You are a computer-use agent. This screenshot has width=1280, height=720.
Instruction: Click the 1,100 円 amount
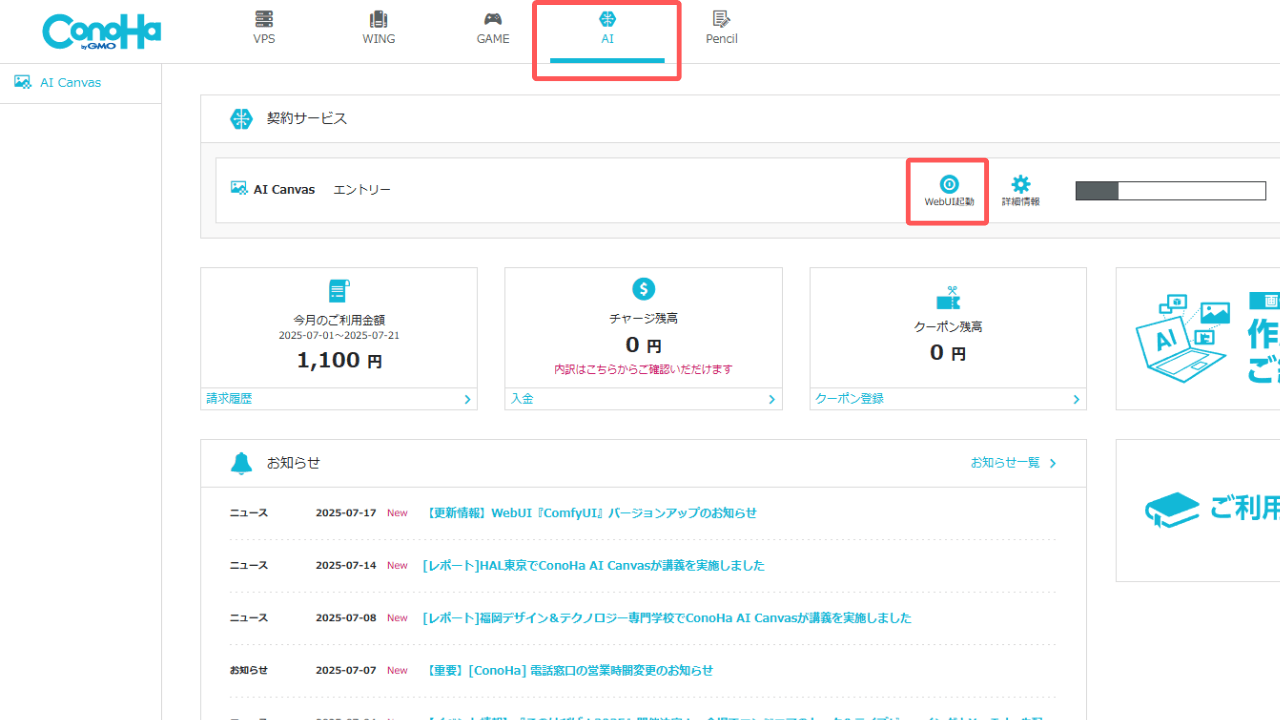pos(339,360)
